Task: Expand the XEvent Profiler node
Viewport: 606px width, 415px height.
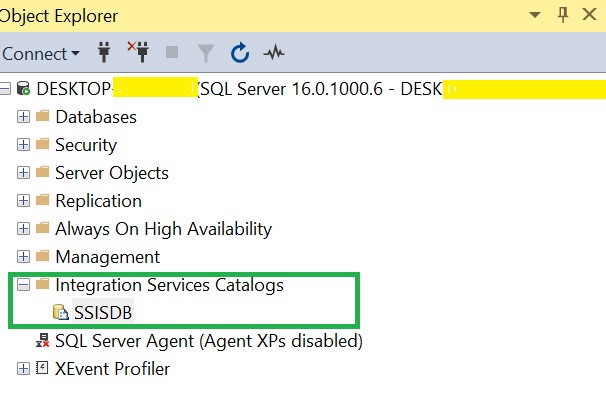Action: 23,369
